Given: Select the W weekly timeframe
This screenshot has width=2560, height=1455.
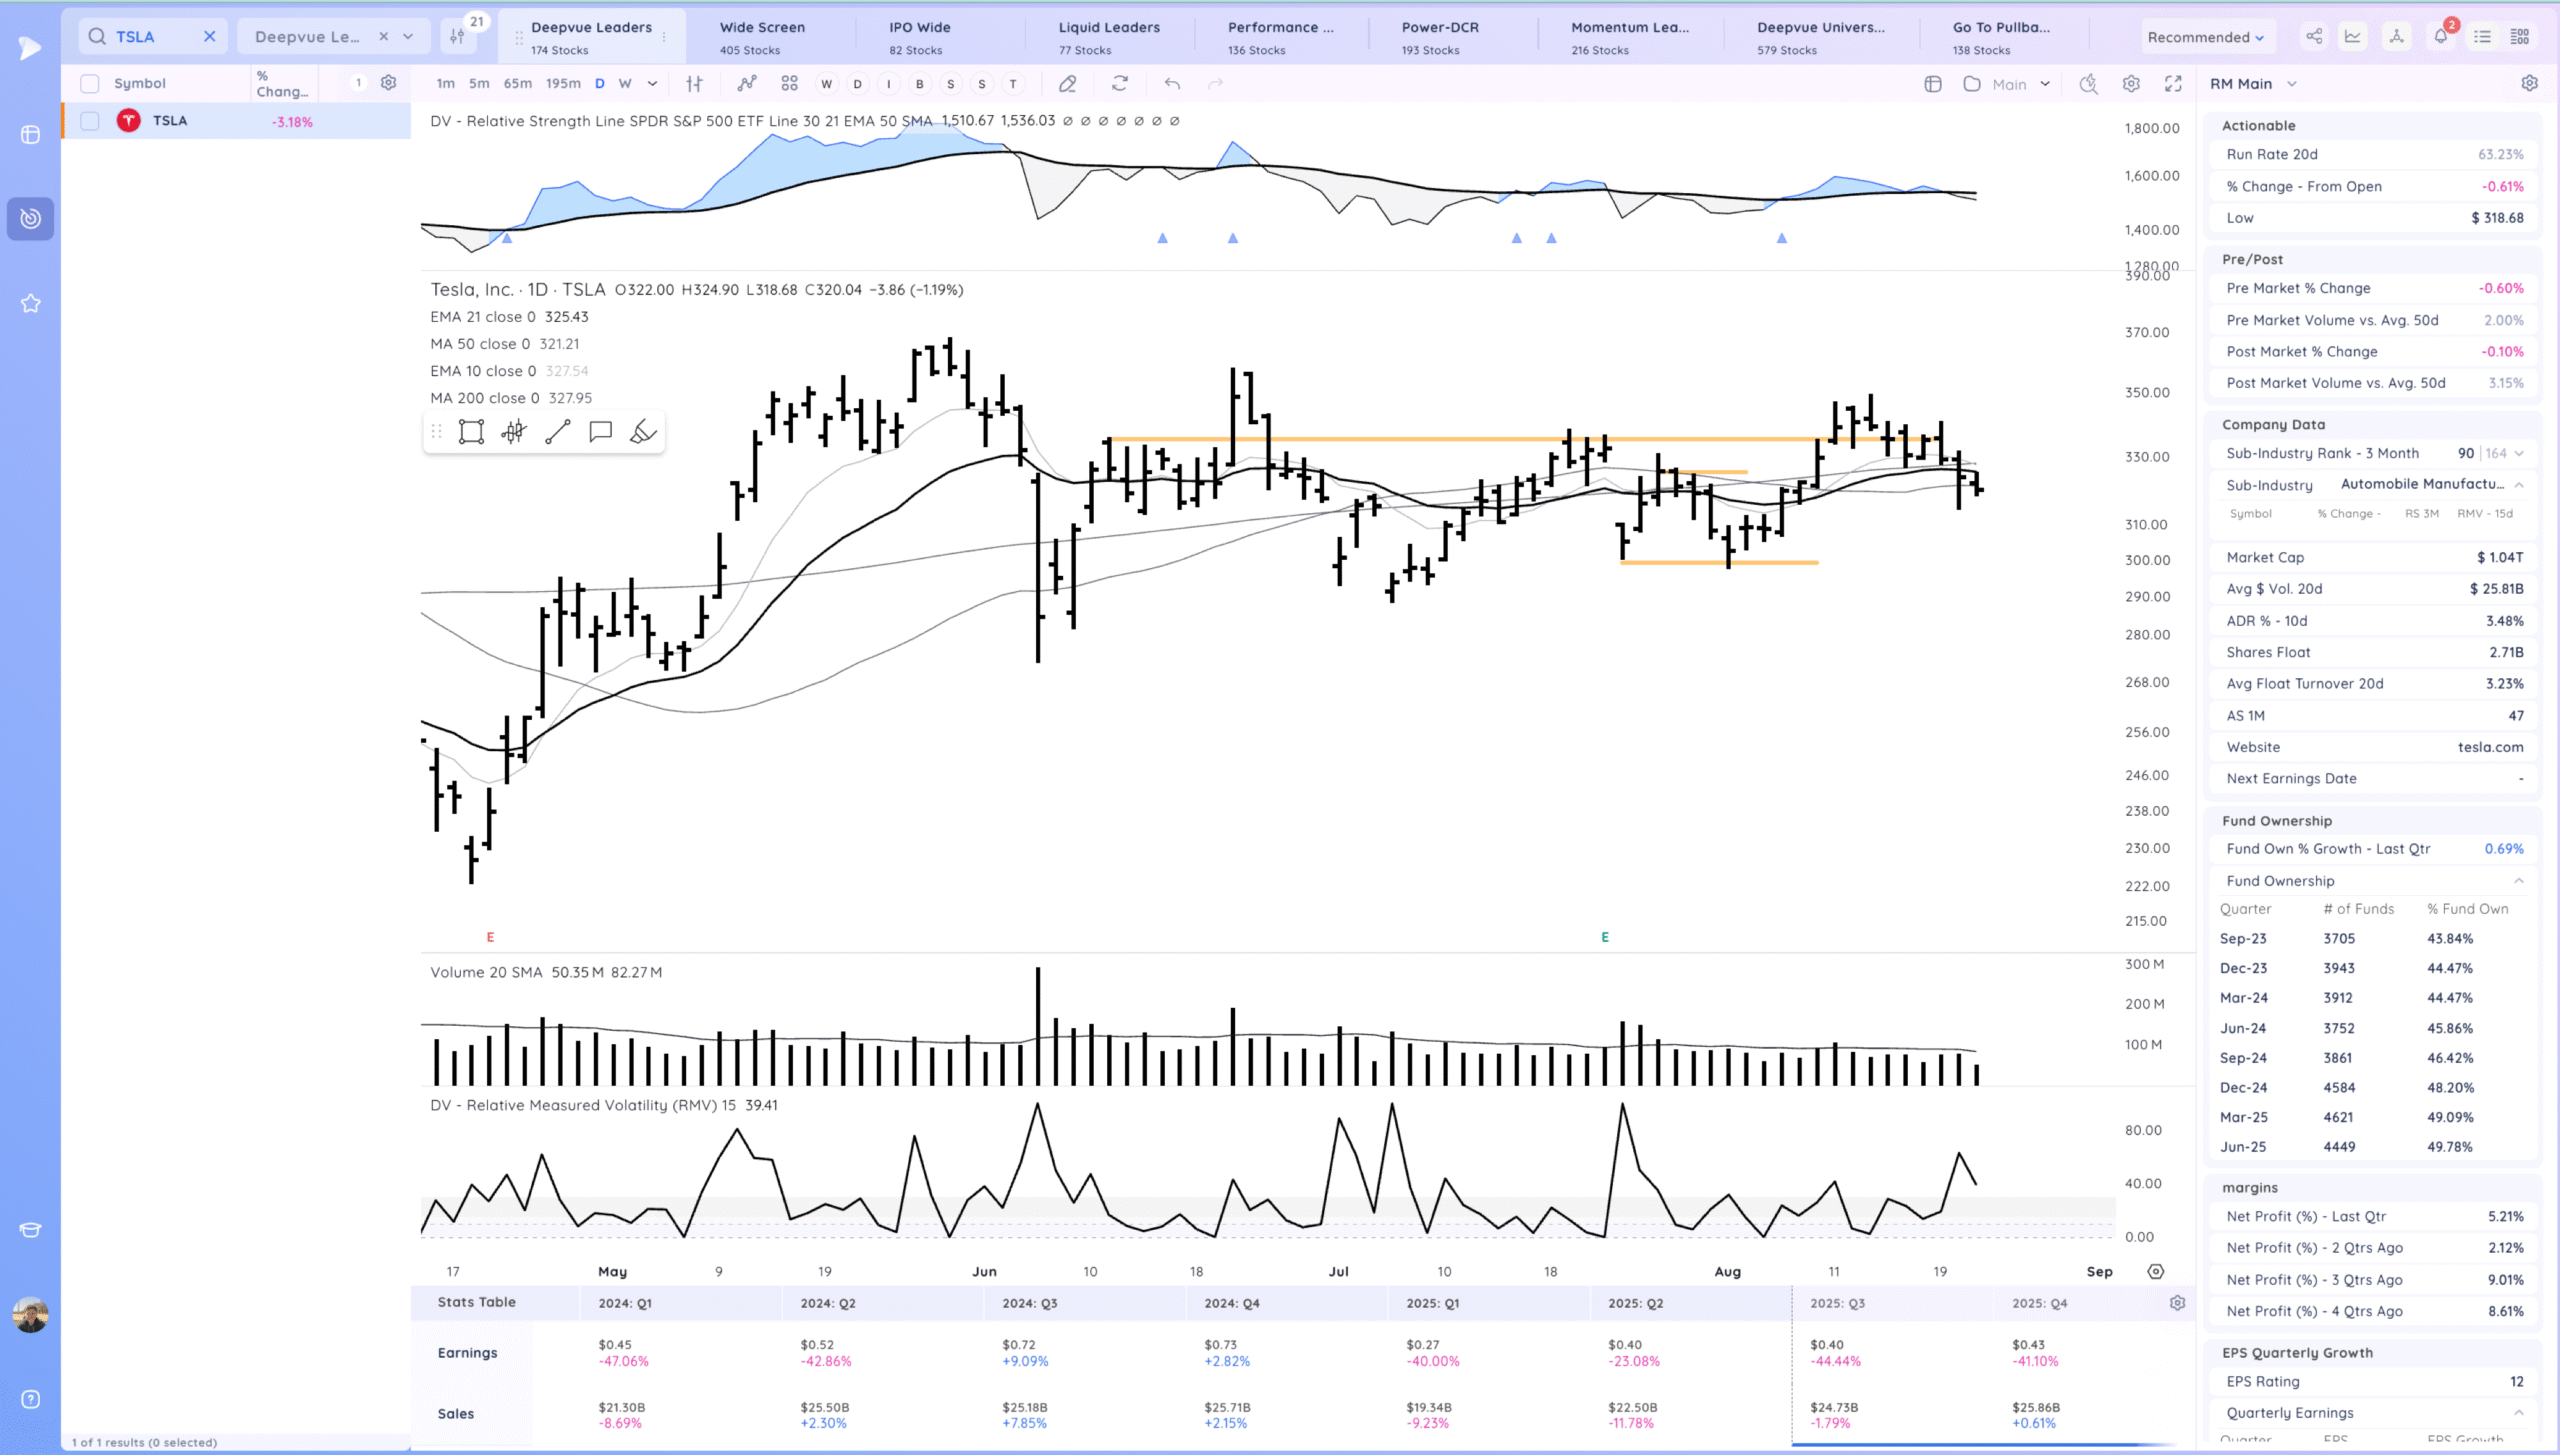Looking at the screenshot, I should (x=625, y=83).
